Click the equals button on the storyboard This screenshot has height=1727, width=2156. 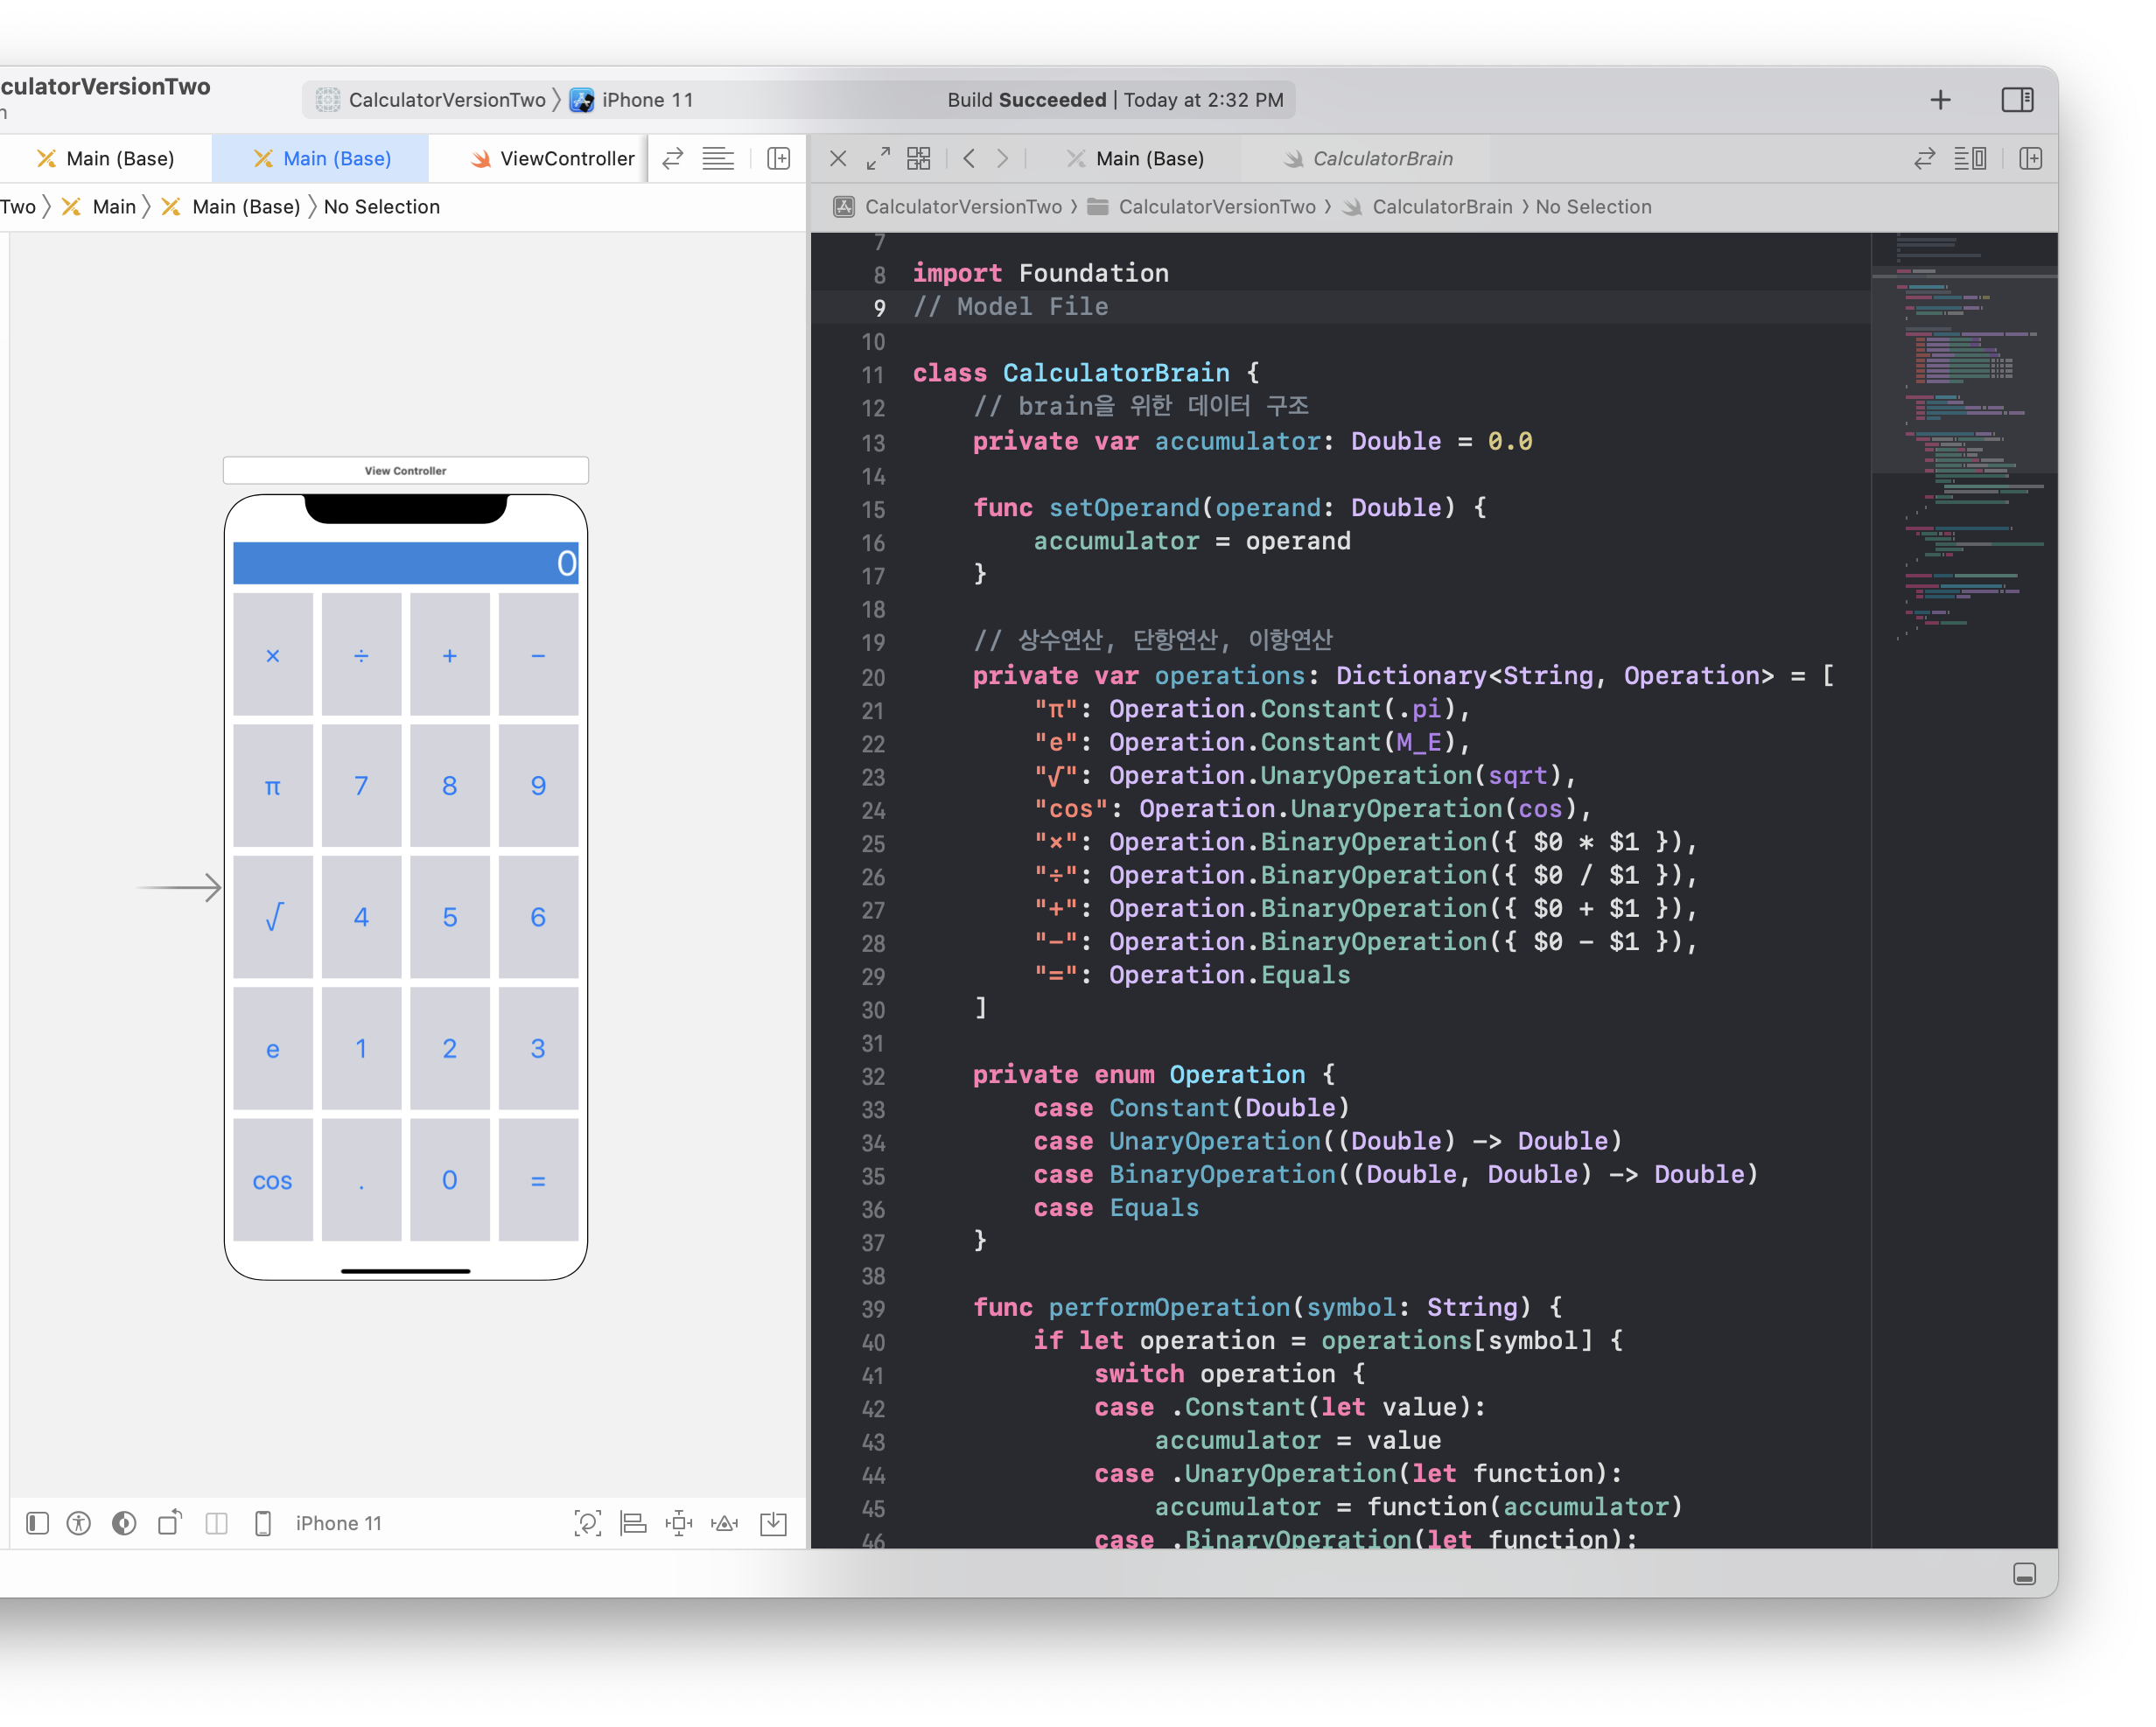click(538, 1181)
